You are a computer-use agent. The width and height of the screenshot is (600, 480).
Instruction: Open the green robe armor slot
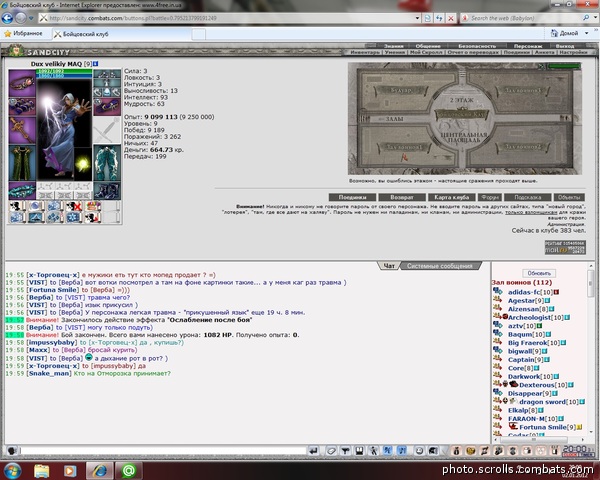(22, 163)
